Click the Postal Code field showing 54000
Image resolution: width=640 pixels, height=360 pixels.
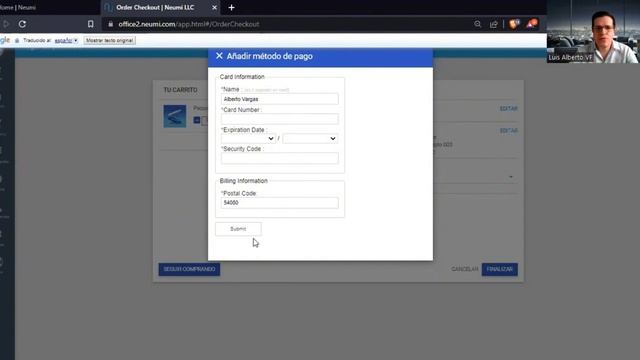coord(280,203)
